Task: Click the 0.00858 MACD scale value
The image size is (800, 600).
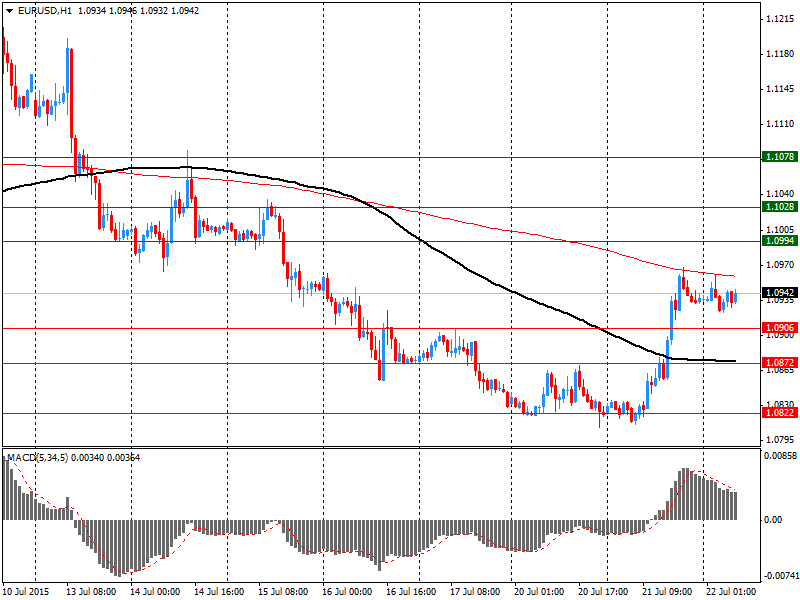Action: [x=780, y=456]
